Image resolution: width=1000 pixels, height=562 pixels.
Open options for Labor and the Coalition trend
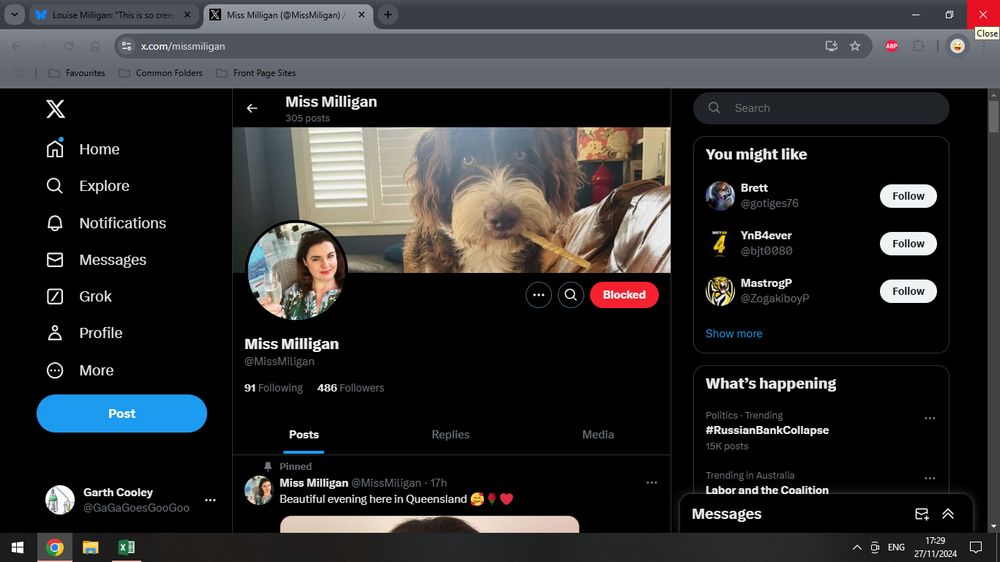930,478
